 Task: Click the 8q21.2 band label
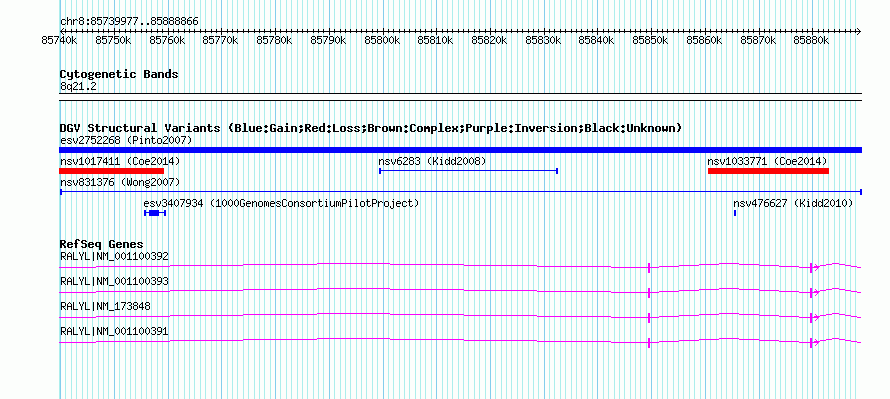pyautogui.click(x=78, y=86)
